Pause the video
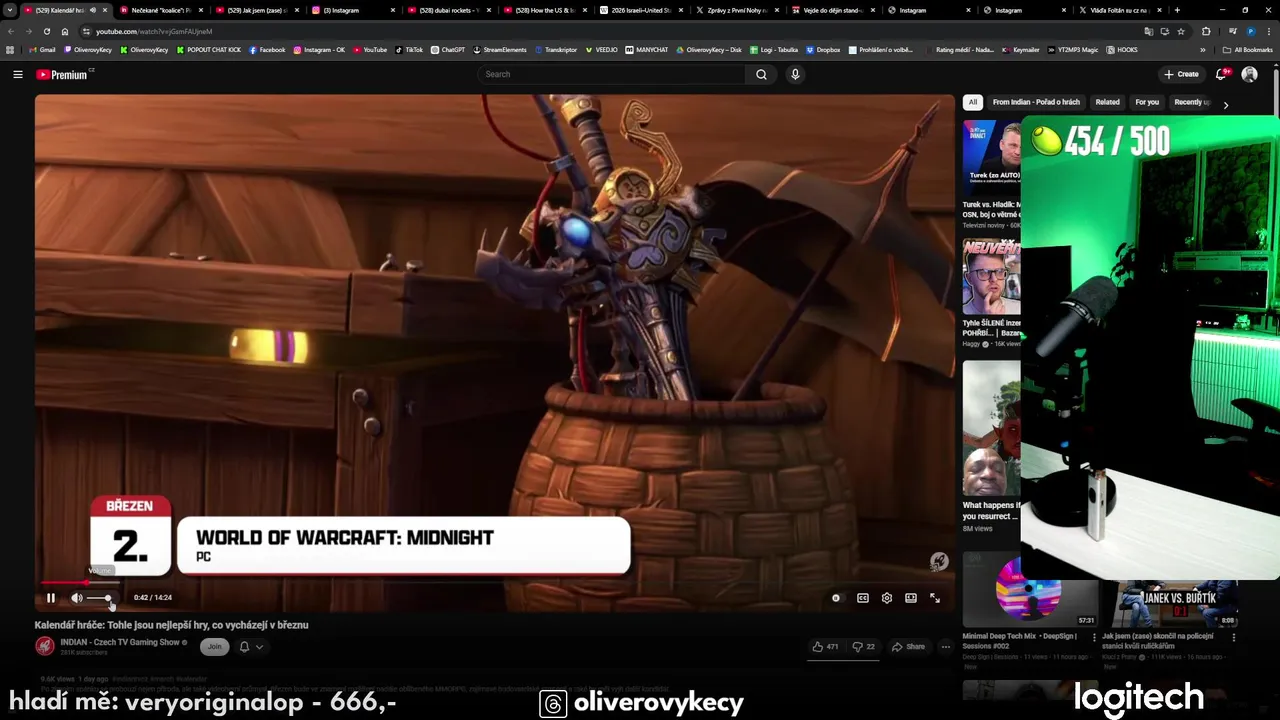The width and height of the screenshot is (1280, 720). (x=51, y=598)
